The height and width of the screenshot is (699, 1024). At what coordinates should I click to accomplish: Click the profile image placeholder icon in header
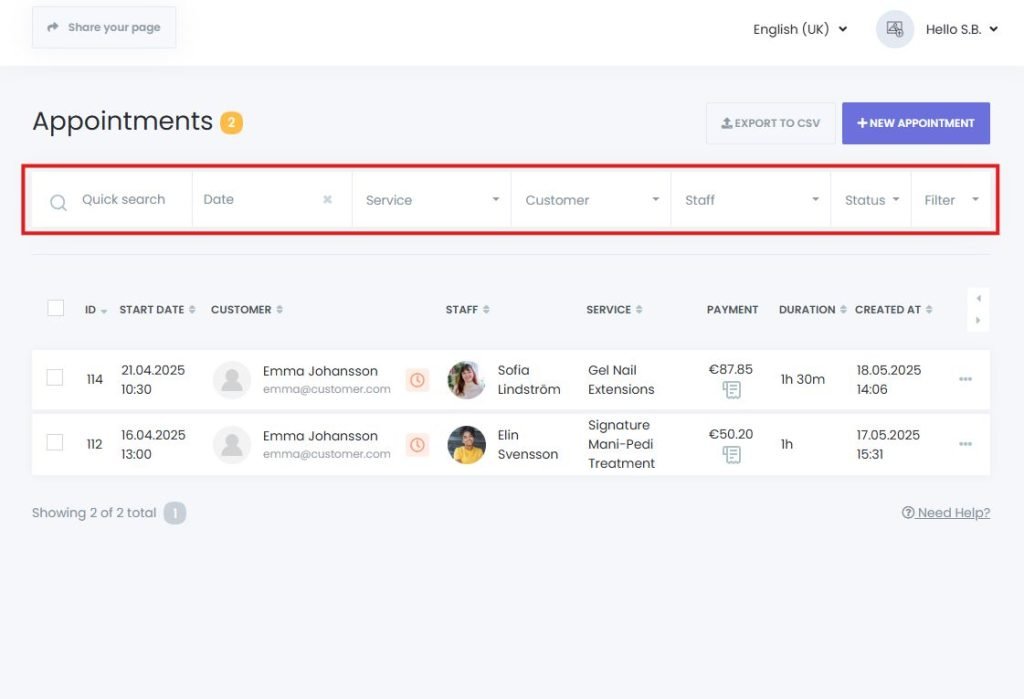(x=894, y=29)
